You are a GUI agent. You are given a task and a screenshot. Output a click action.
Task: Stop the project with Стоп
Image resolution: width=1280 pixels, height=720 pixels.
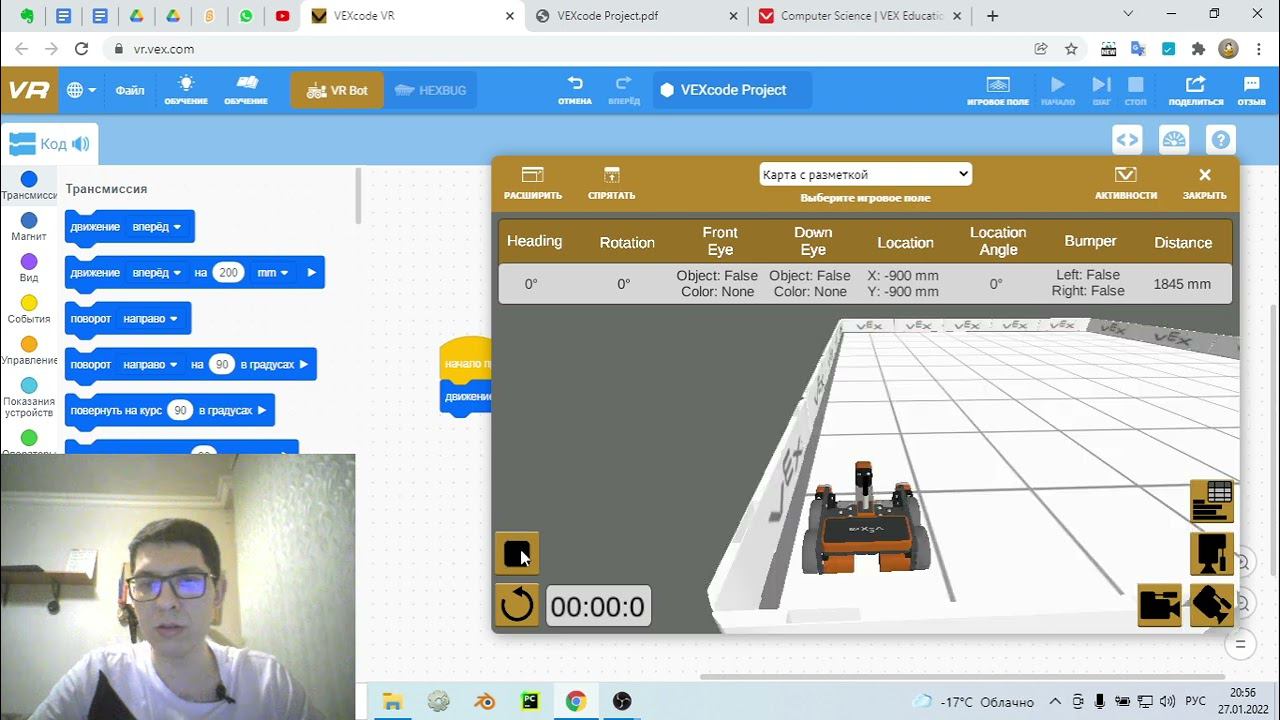(1135, 90)
